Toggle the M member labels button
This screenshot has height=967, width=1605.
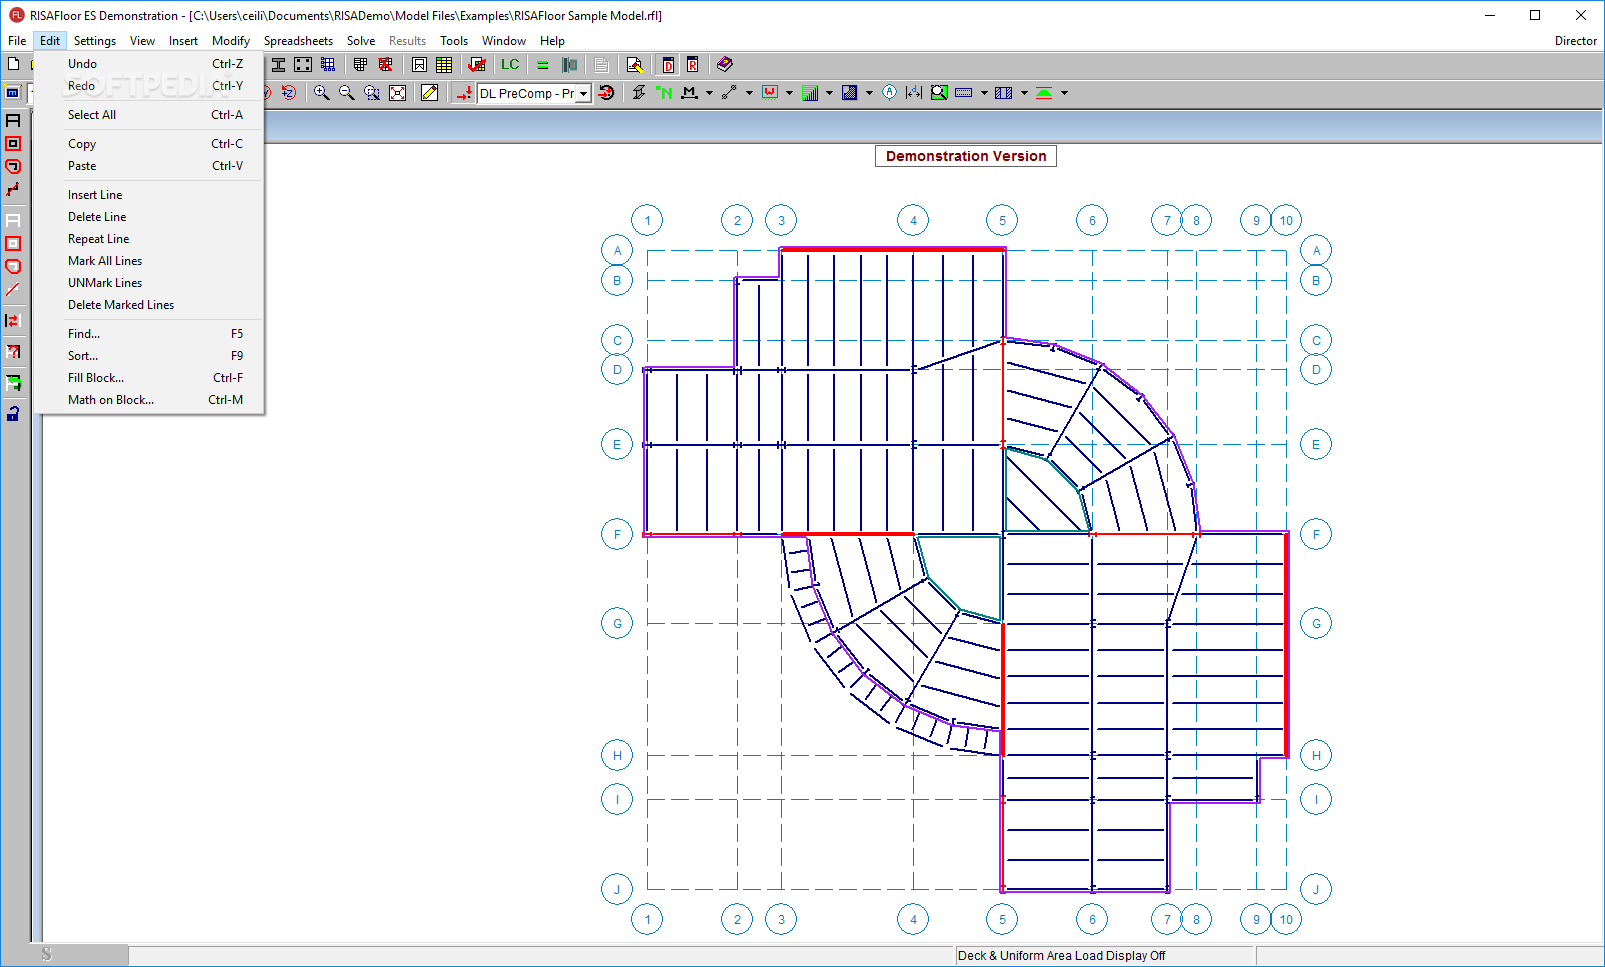(x=690, y=93)
